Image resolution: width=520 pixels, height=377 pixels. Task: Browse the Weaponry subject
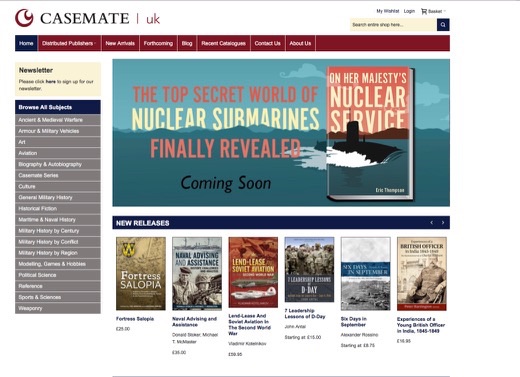click(x=58, y=308)
